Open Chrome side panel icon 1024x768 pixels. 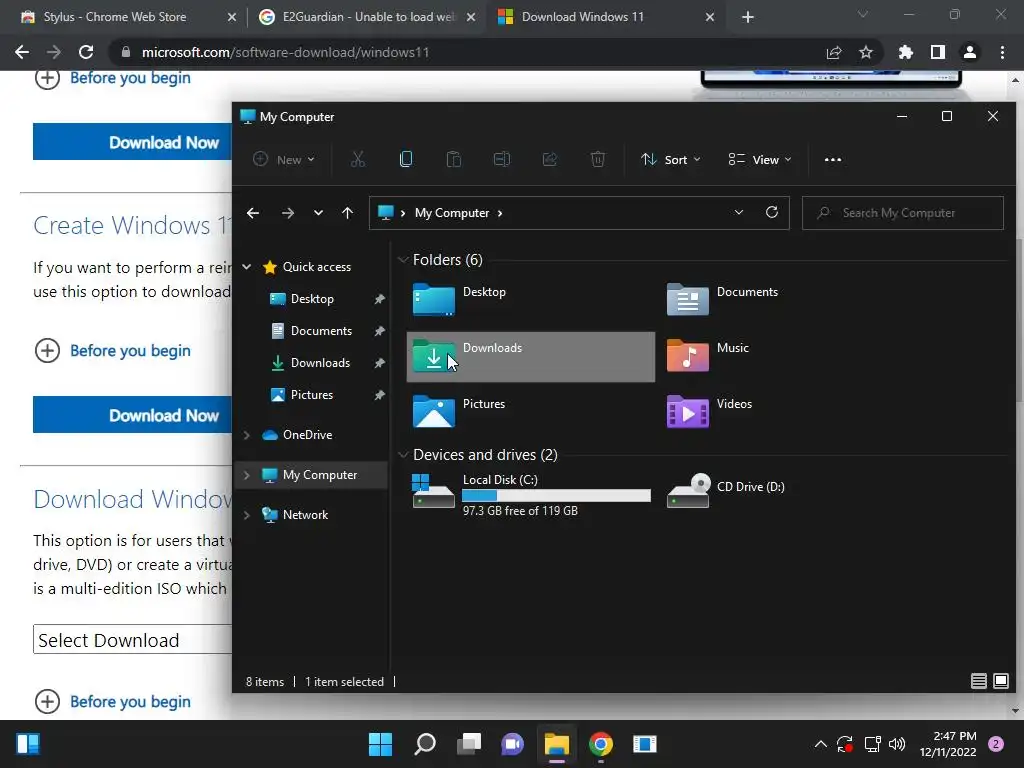coord(937,52)
